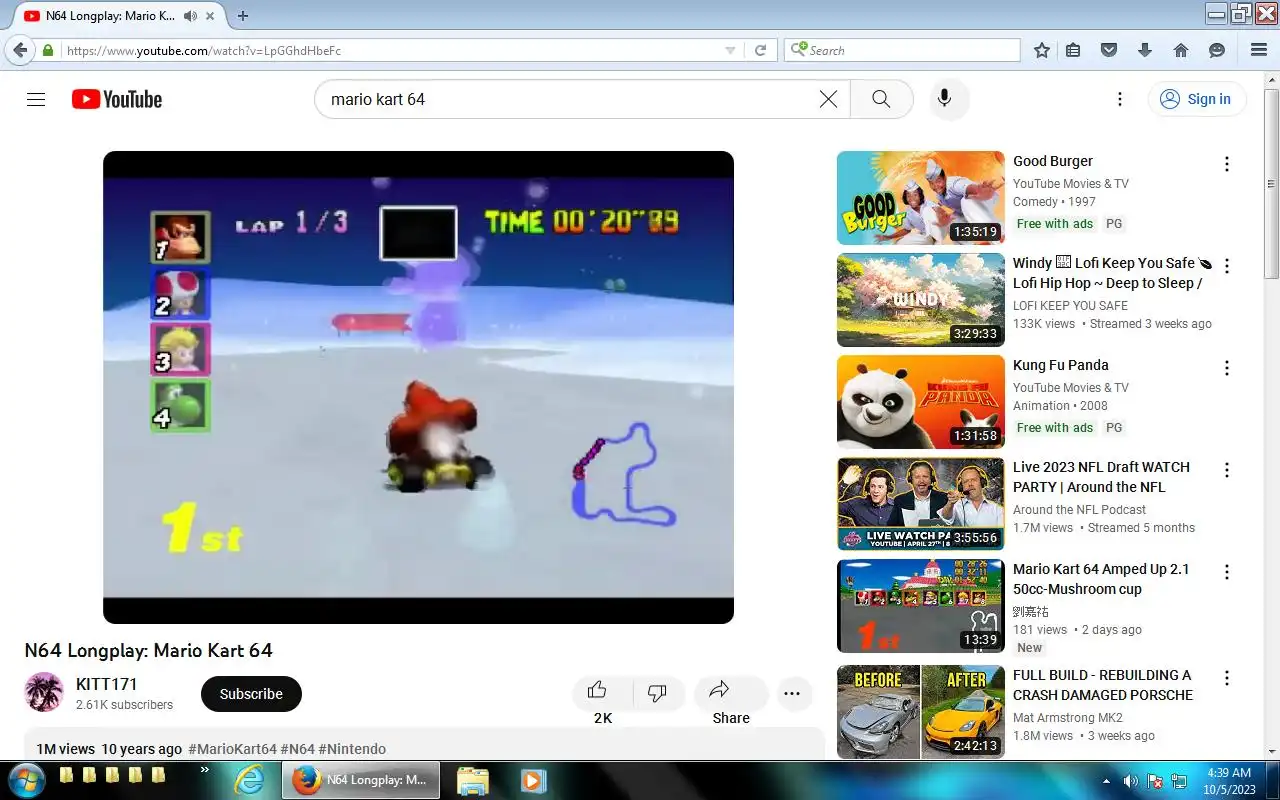Screen dimensions: 1280x800
Task: Like the video with thumbs up
Action: (x=597, y=691)
